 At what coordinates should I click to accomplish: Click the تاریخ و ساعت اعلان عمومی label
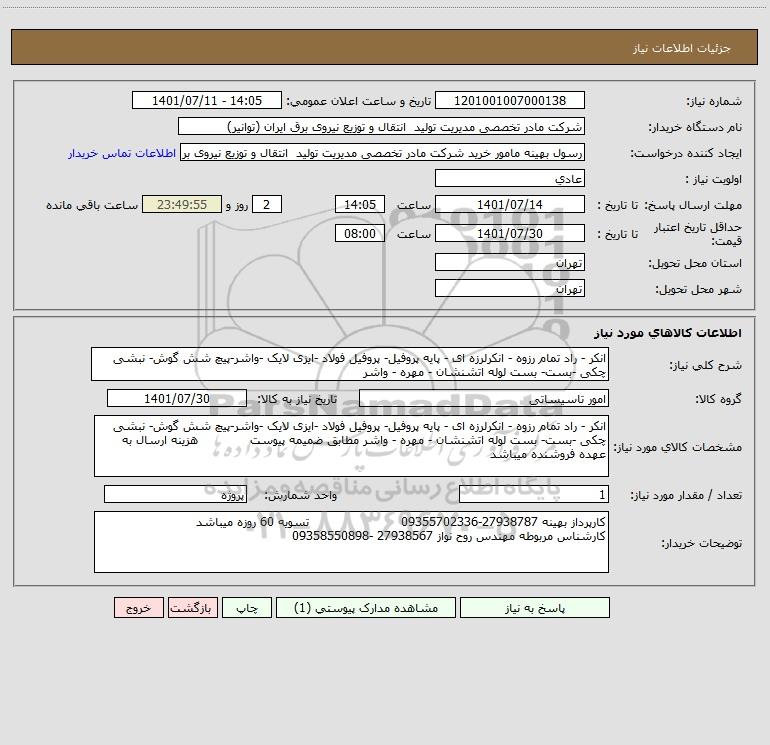pos(359,101)
